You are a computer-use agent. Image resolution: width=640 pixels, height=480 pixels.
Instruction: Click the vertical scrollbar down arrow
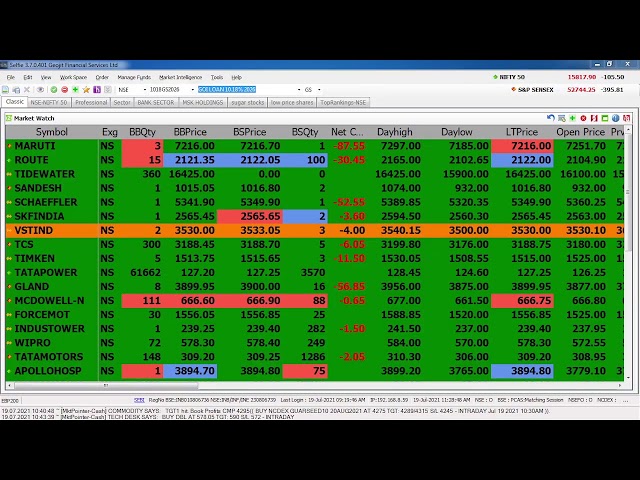click(628, 378)
